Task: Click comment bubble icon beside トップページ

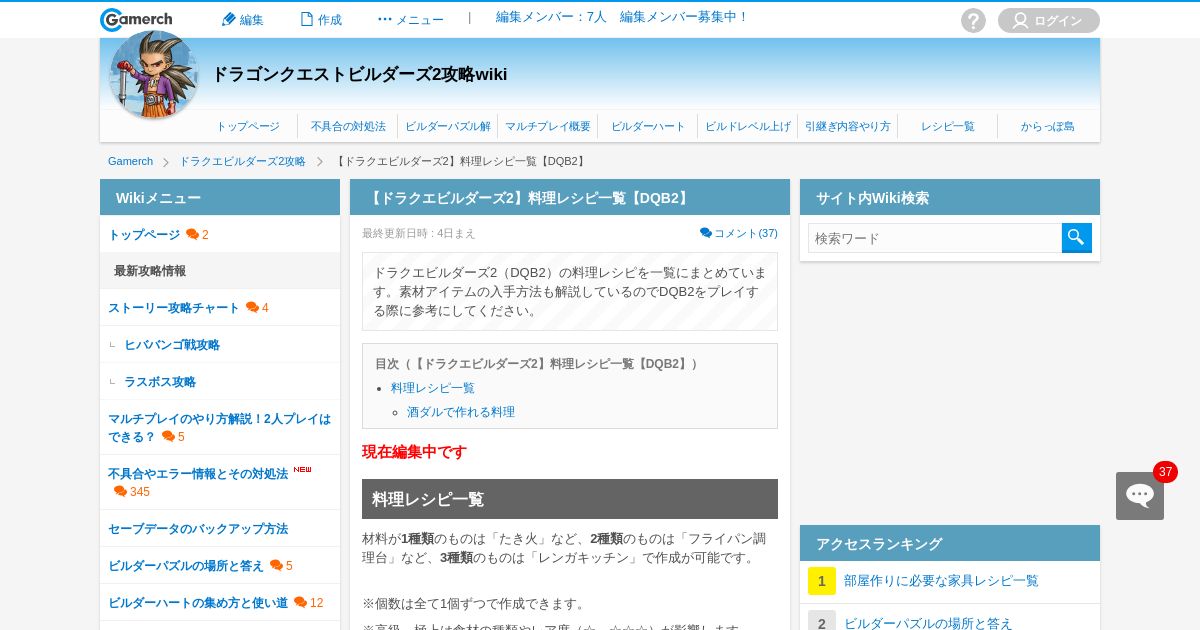Action: click(x=193, y=235)
